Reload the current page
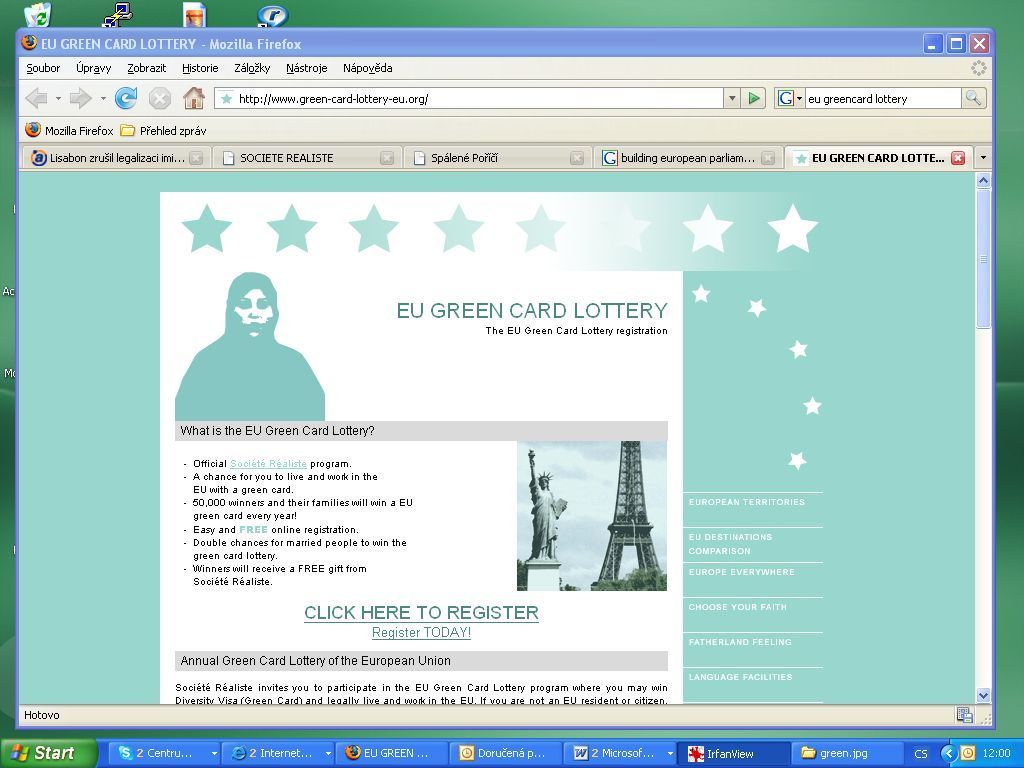The height and width of the screenshot is (768, 1024). pyautogui.click(x=126, y=99)
